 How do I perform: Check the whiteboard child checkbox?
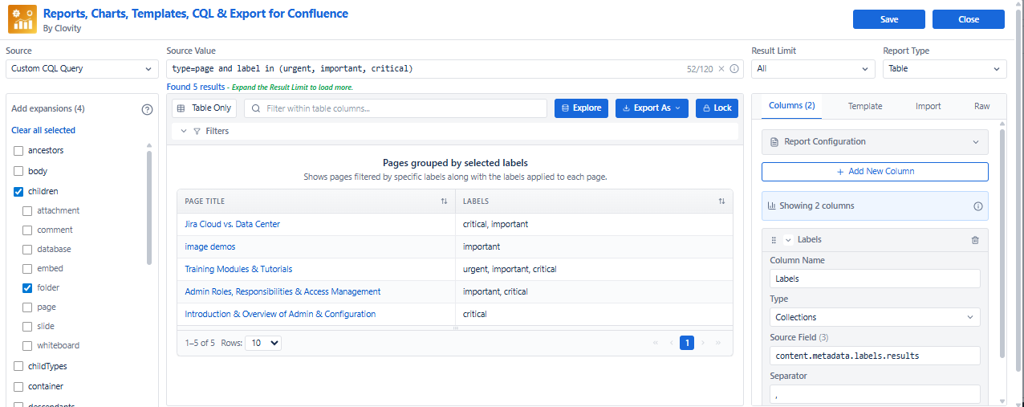[27, 345]
